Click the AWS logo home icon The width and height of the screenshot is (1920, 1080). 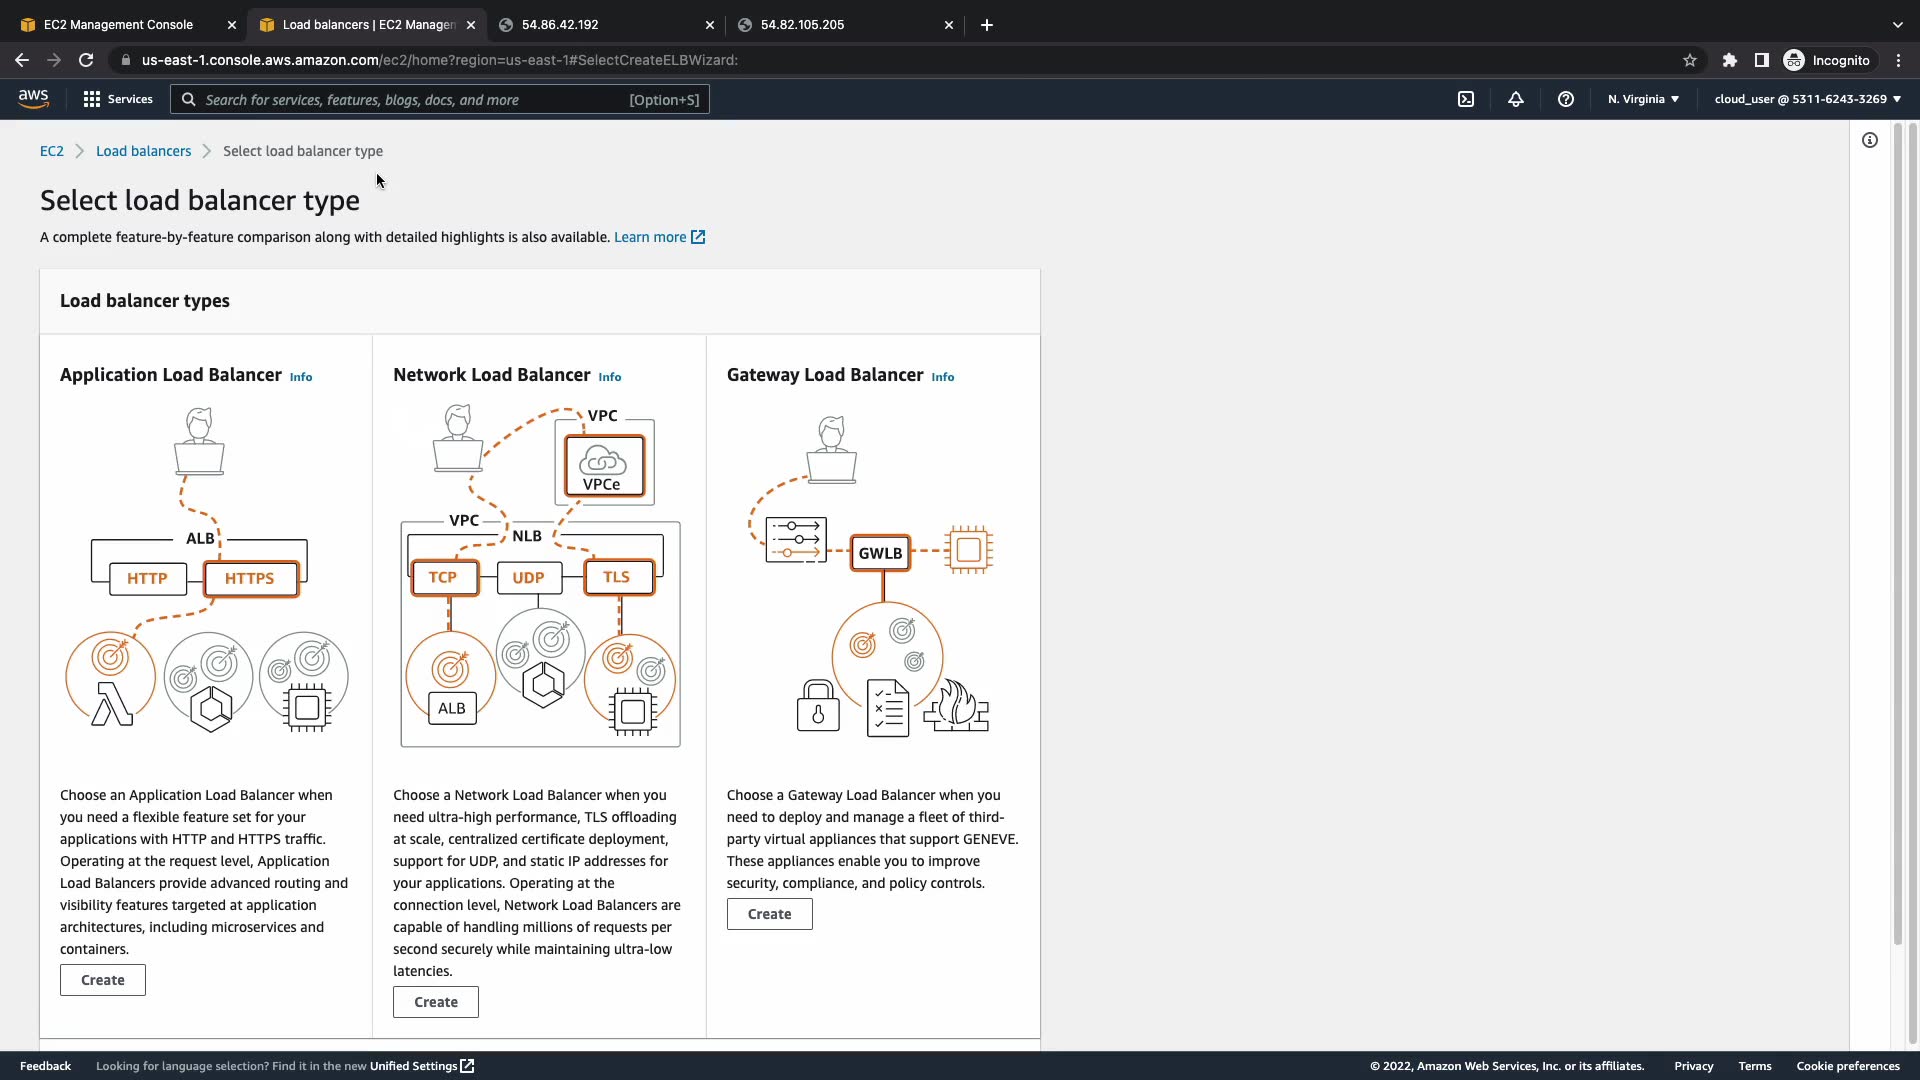[x=33, y=98]
